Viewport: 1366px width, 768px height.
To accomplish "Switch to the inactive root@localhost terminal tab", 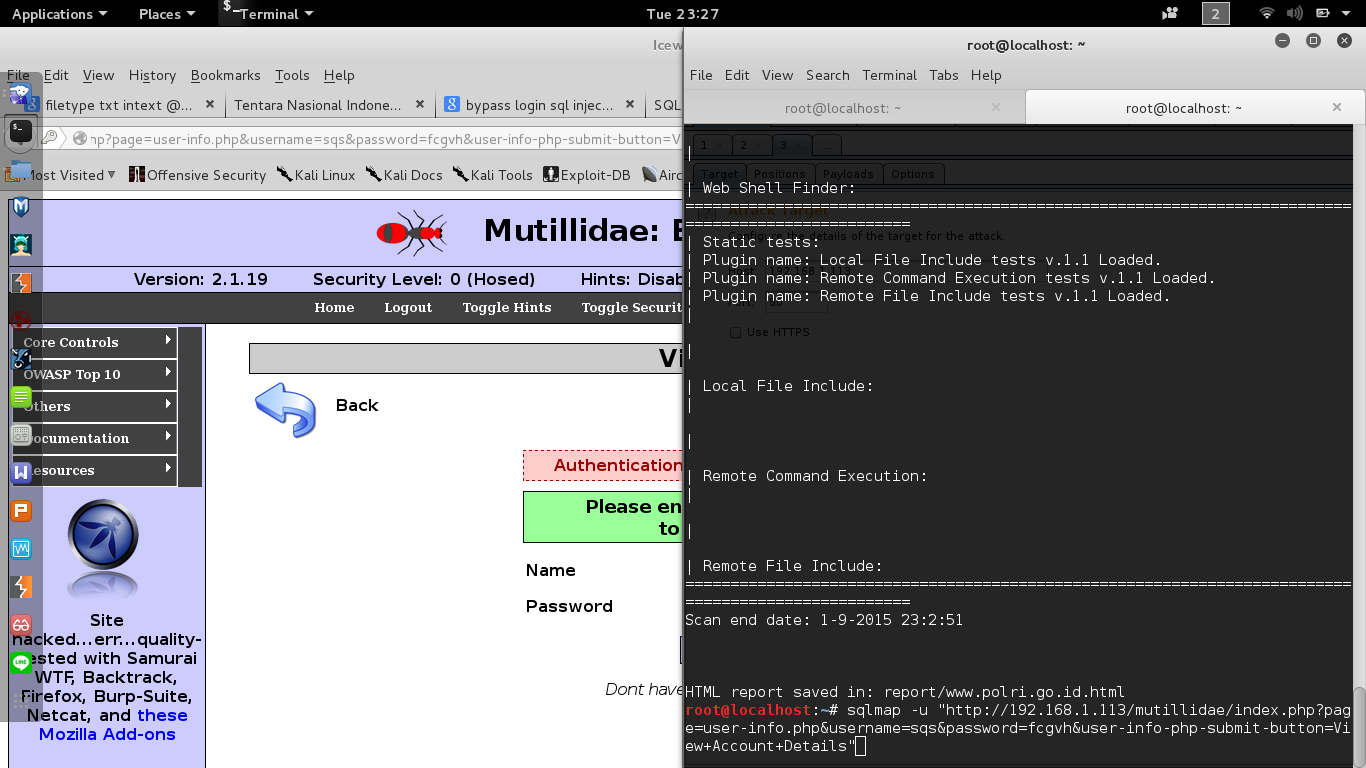I will pyautogui.click(x=854, y=108).
